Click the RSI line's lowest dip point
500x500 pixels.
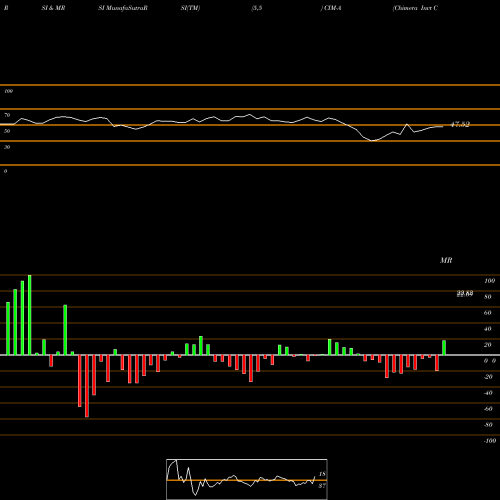(x=372, y=141)
